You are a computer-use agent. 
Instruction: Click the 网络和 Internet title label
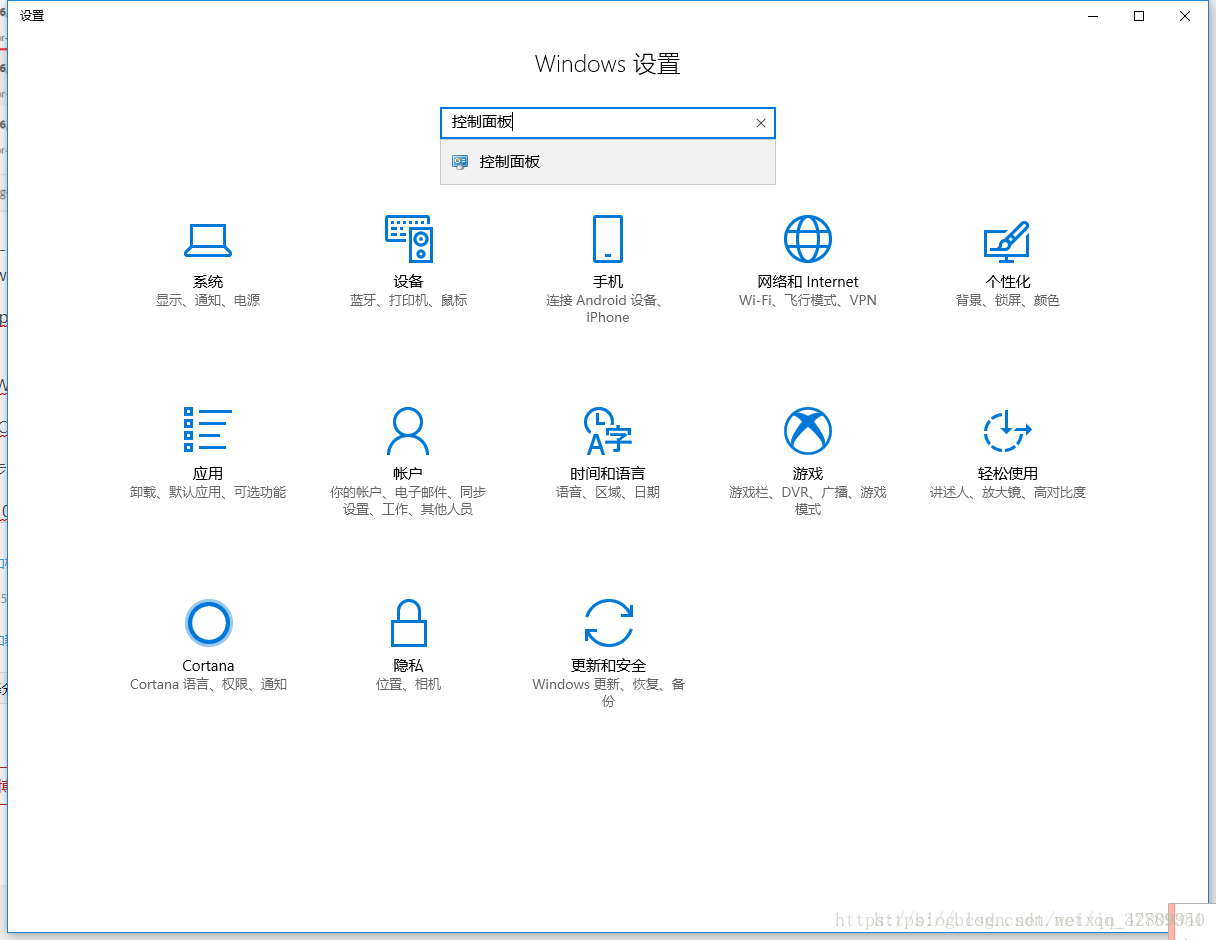(808, 282)
